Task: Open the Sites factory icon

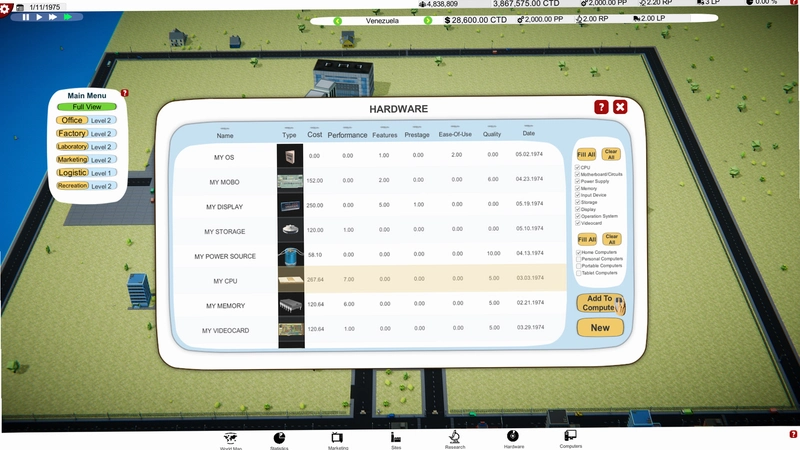Action: coord(395,437)
